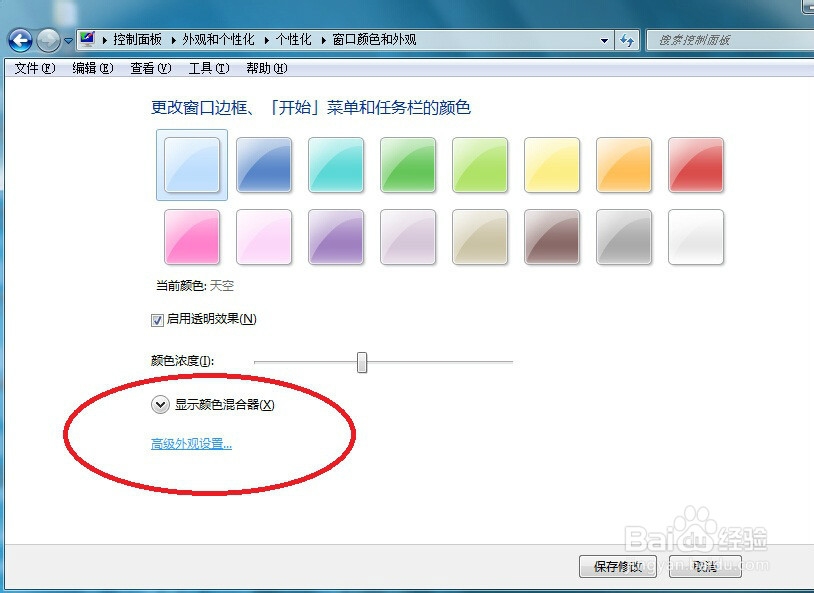Open the address bar history dropdown arrow
This screenshot has width=814, height=593.
coord(604,39)
